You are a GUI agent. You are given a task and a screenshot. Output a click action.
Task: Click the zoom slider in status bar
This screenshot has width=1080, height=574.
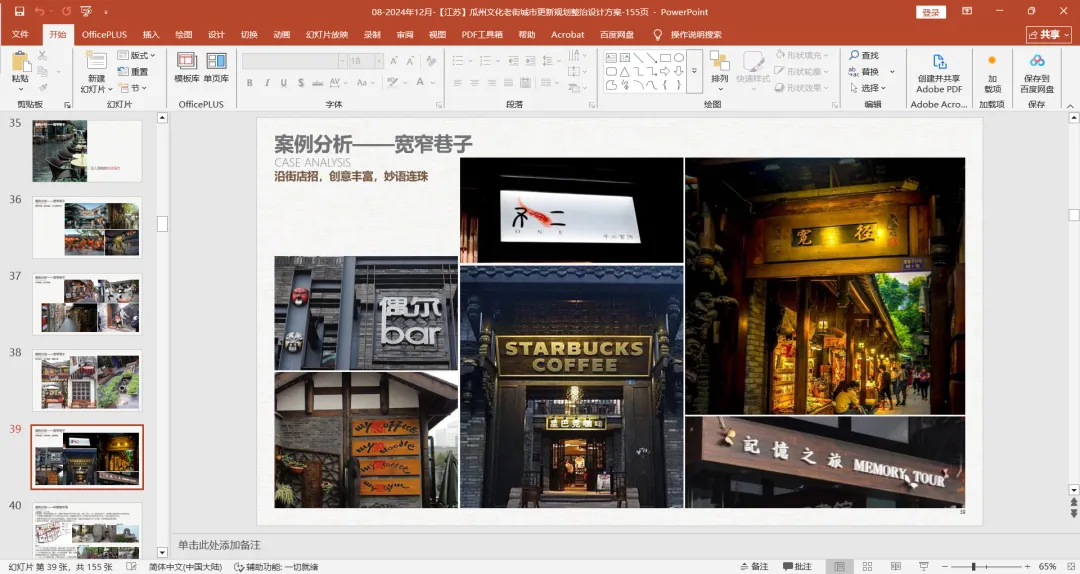[x=973, y=567]
